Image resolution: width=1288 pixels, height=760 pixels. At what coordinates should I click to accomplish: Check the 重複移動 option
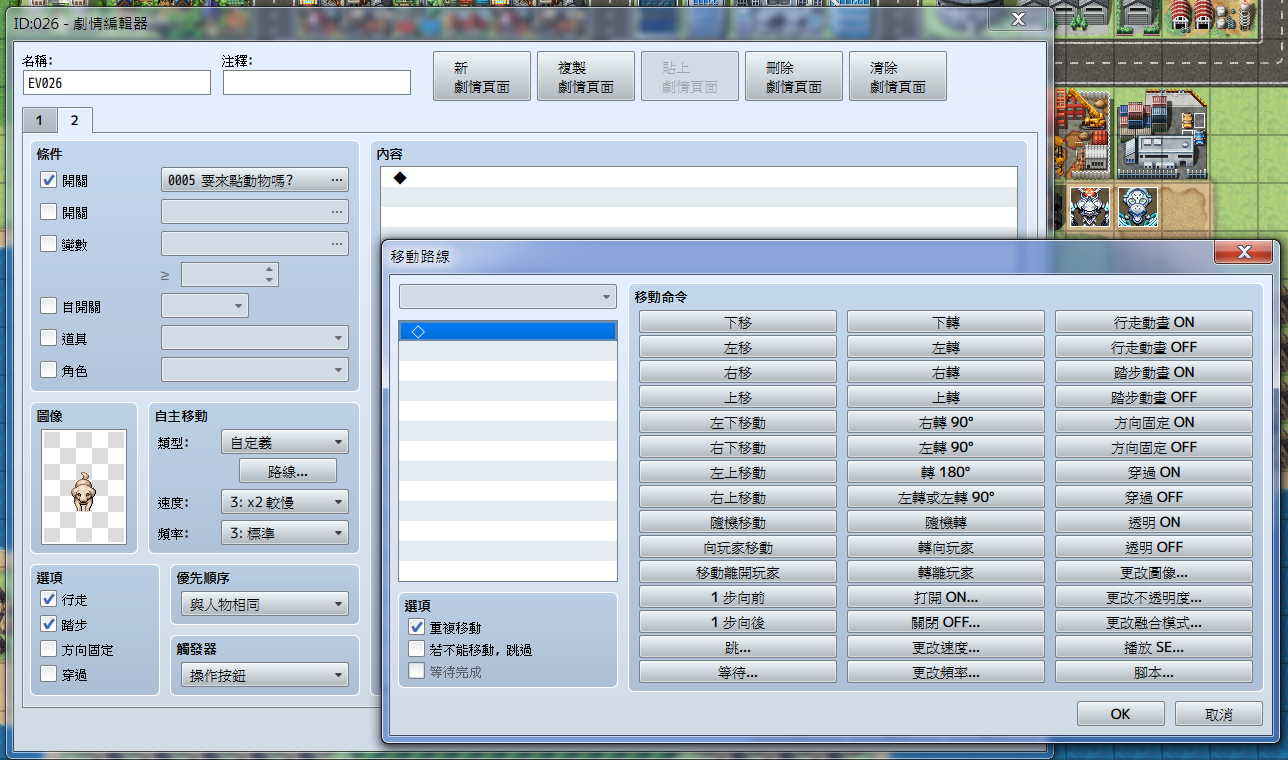pos(417,627)
